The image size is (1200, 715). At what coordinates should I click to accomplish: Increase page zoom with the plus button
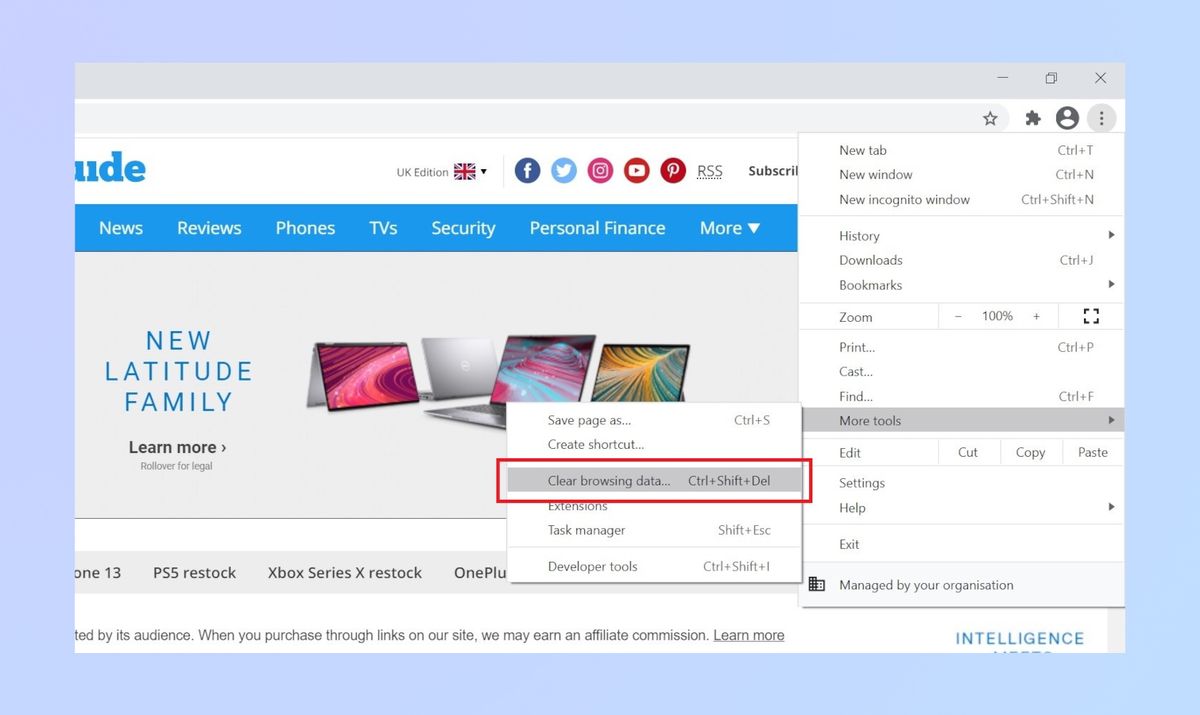point(1036,316)
